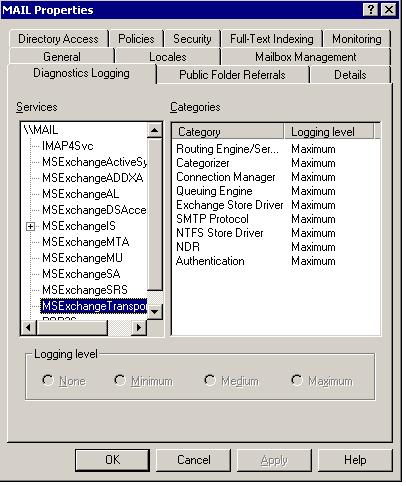Screen dimensions: 406x486
Task: Switch to the General tab
Action: [62, 57]
